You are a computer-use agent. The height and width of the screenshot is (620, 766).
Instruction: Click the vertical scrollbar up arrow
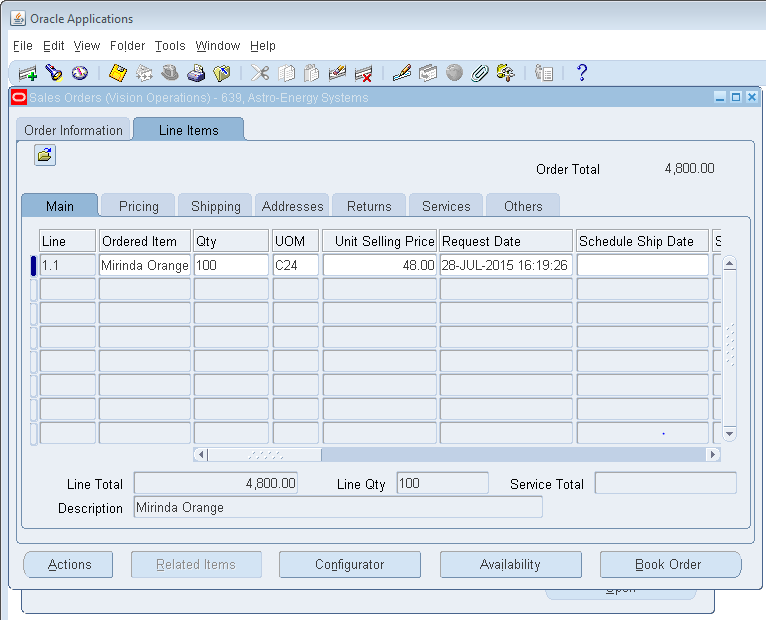[729, 264]
